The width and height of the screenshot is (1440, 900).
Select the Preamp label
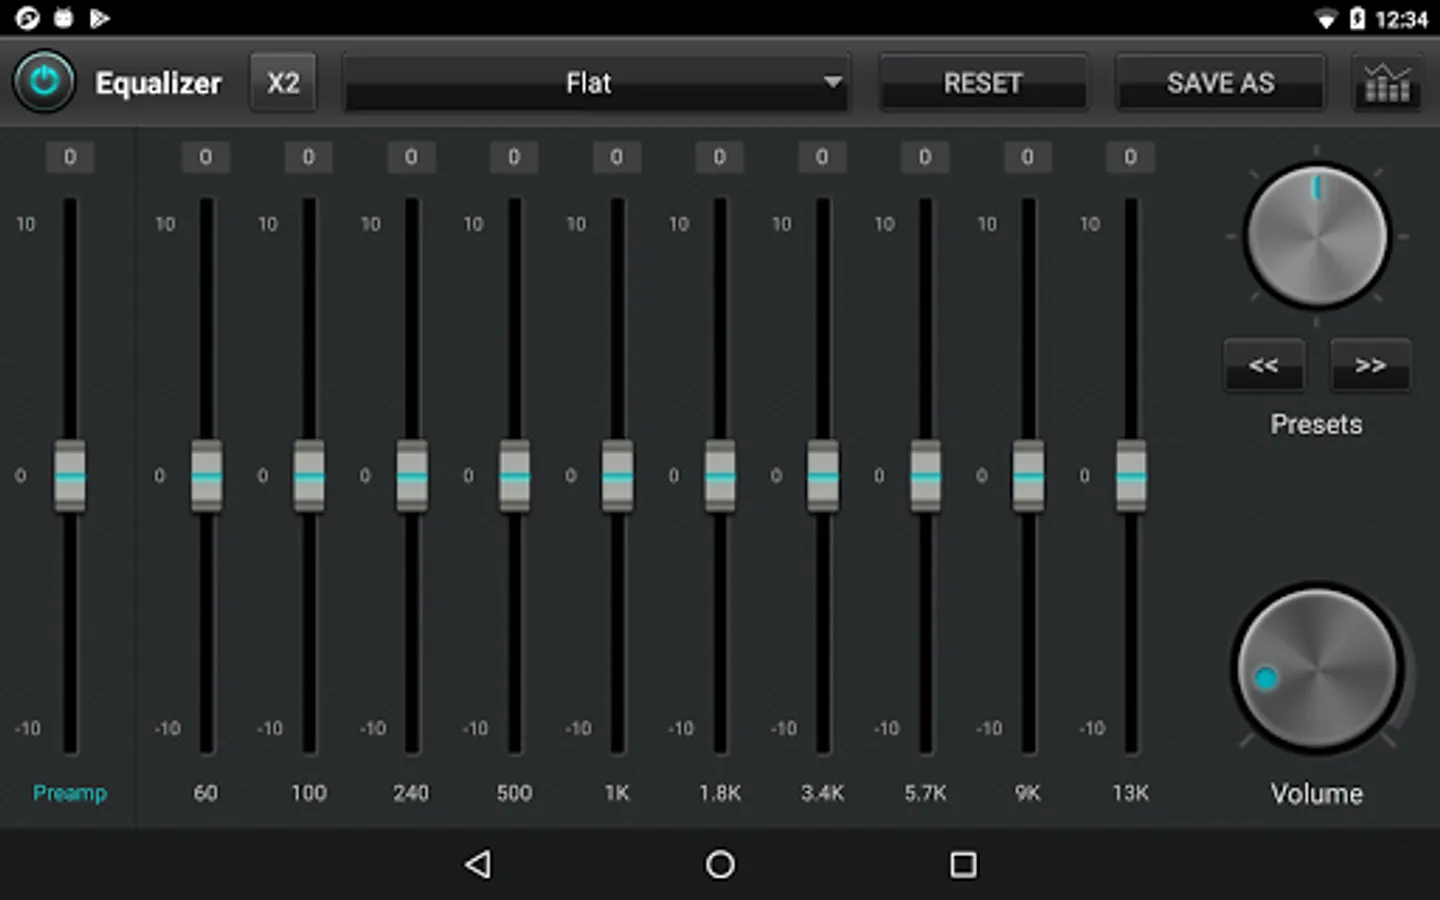[x=70, y=794]
